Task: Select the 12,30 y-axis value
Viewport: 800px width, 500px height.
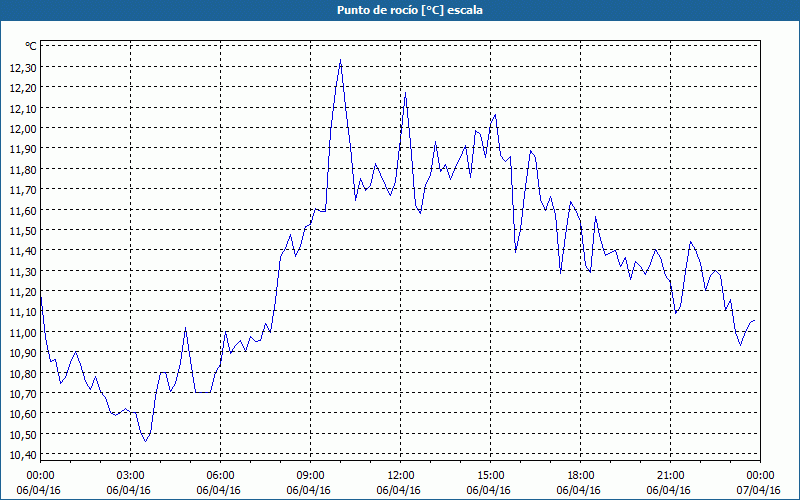Action: pyautogui.click(x=23, y=67)
